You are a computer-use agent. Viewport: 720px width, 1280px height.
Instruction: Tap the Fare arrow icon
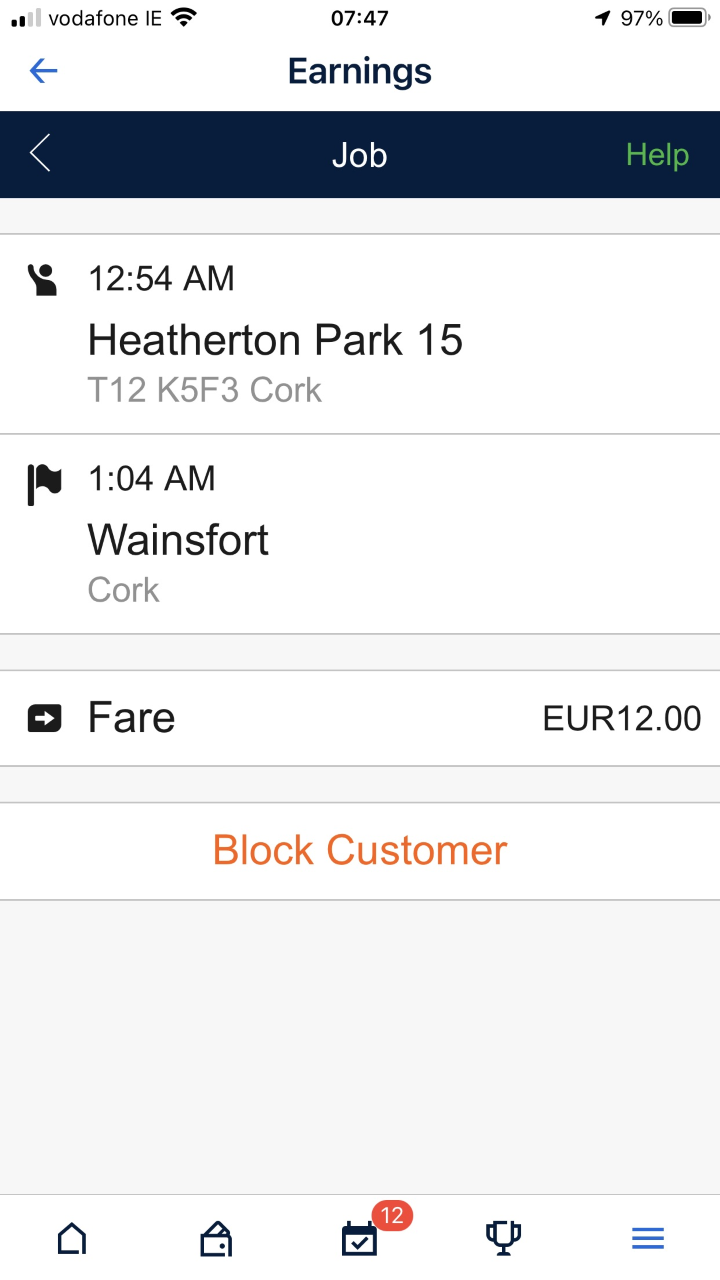(44, 718)
